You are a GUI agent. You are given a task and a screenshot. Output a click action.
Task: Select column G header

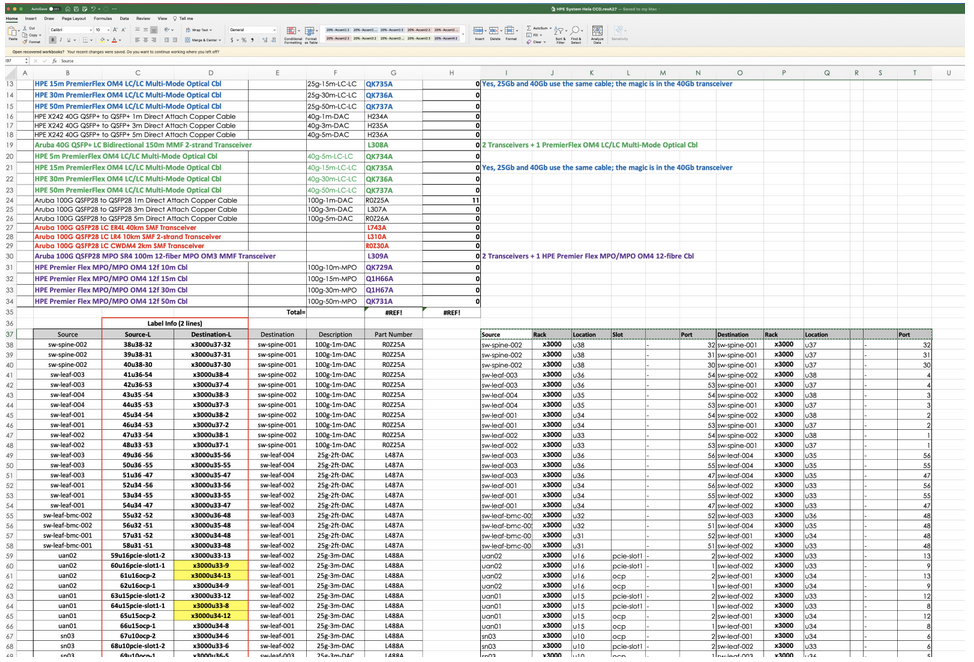pos(393,73)
